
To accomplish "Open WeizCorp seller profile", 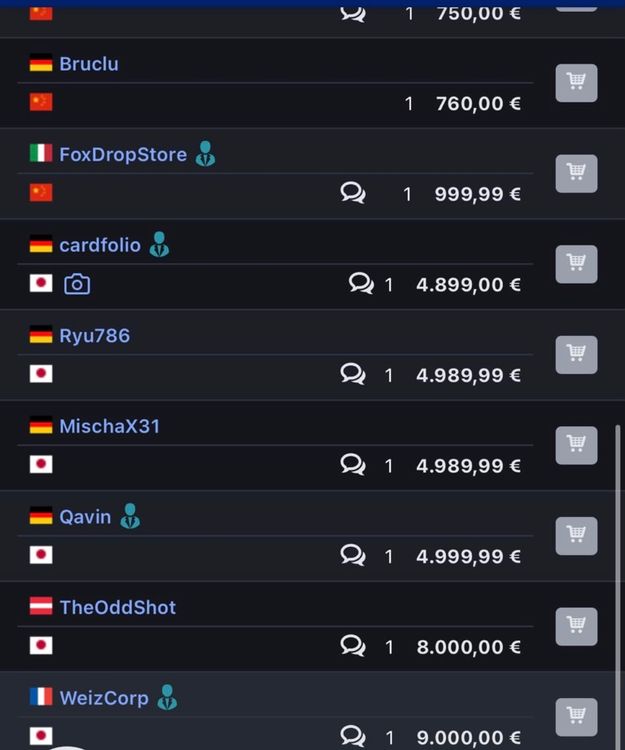I will [104, 698].
